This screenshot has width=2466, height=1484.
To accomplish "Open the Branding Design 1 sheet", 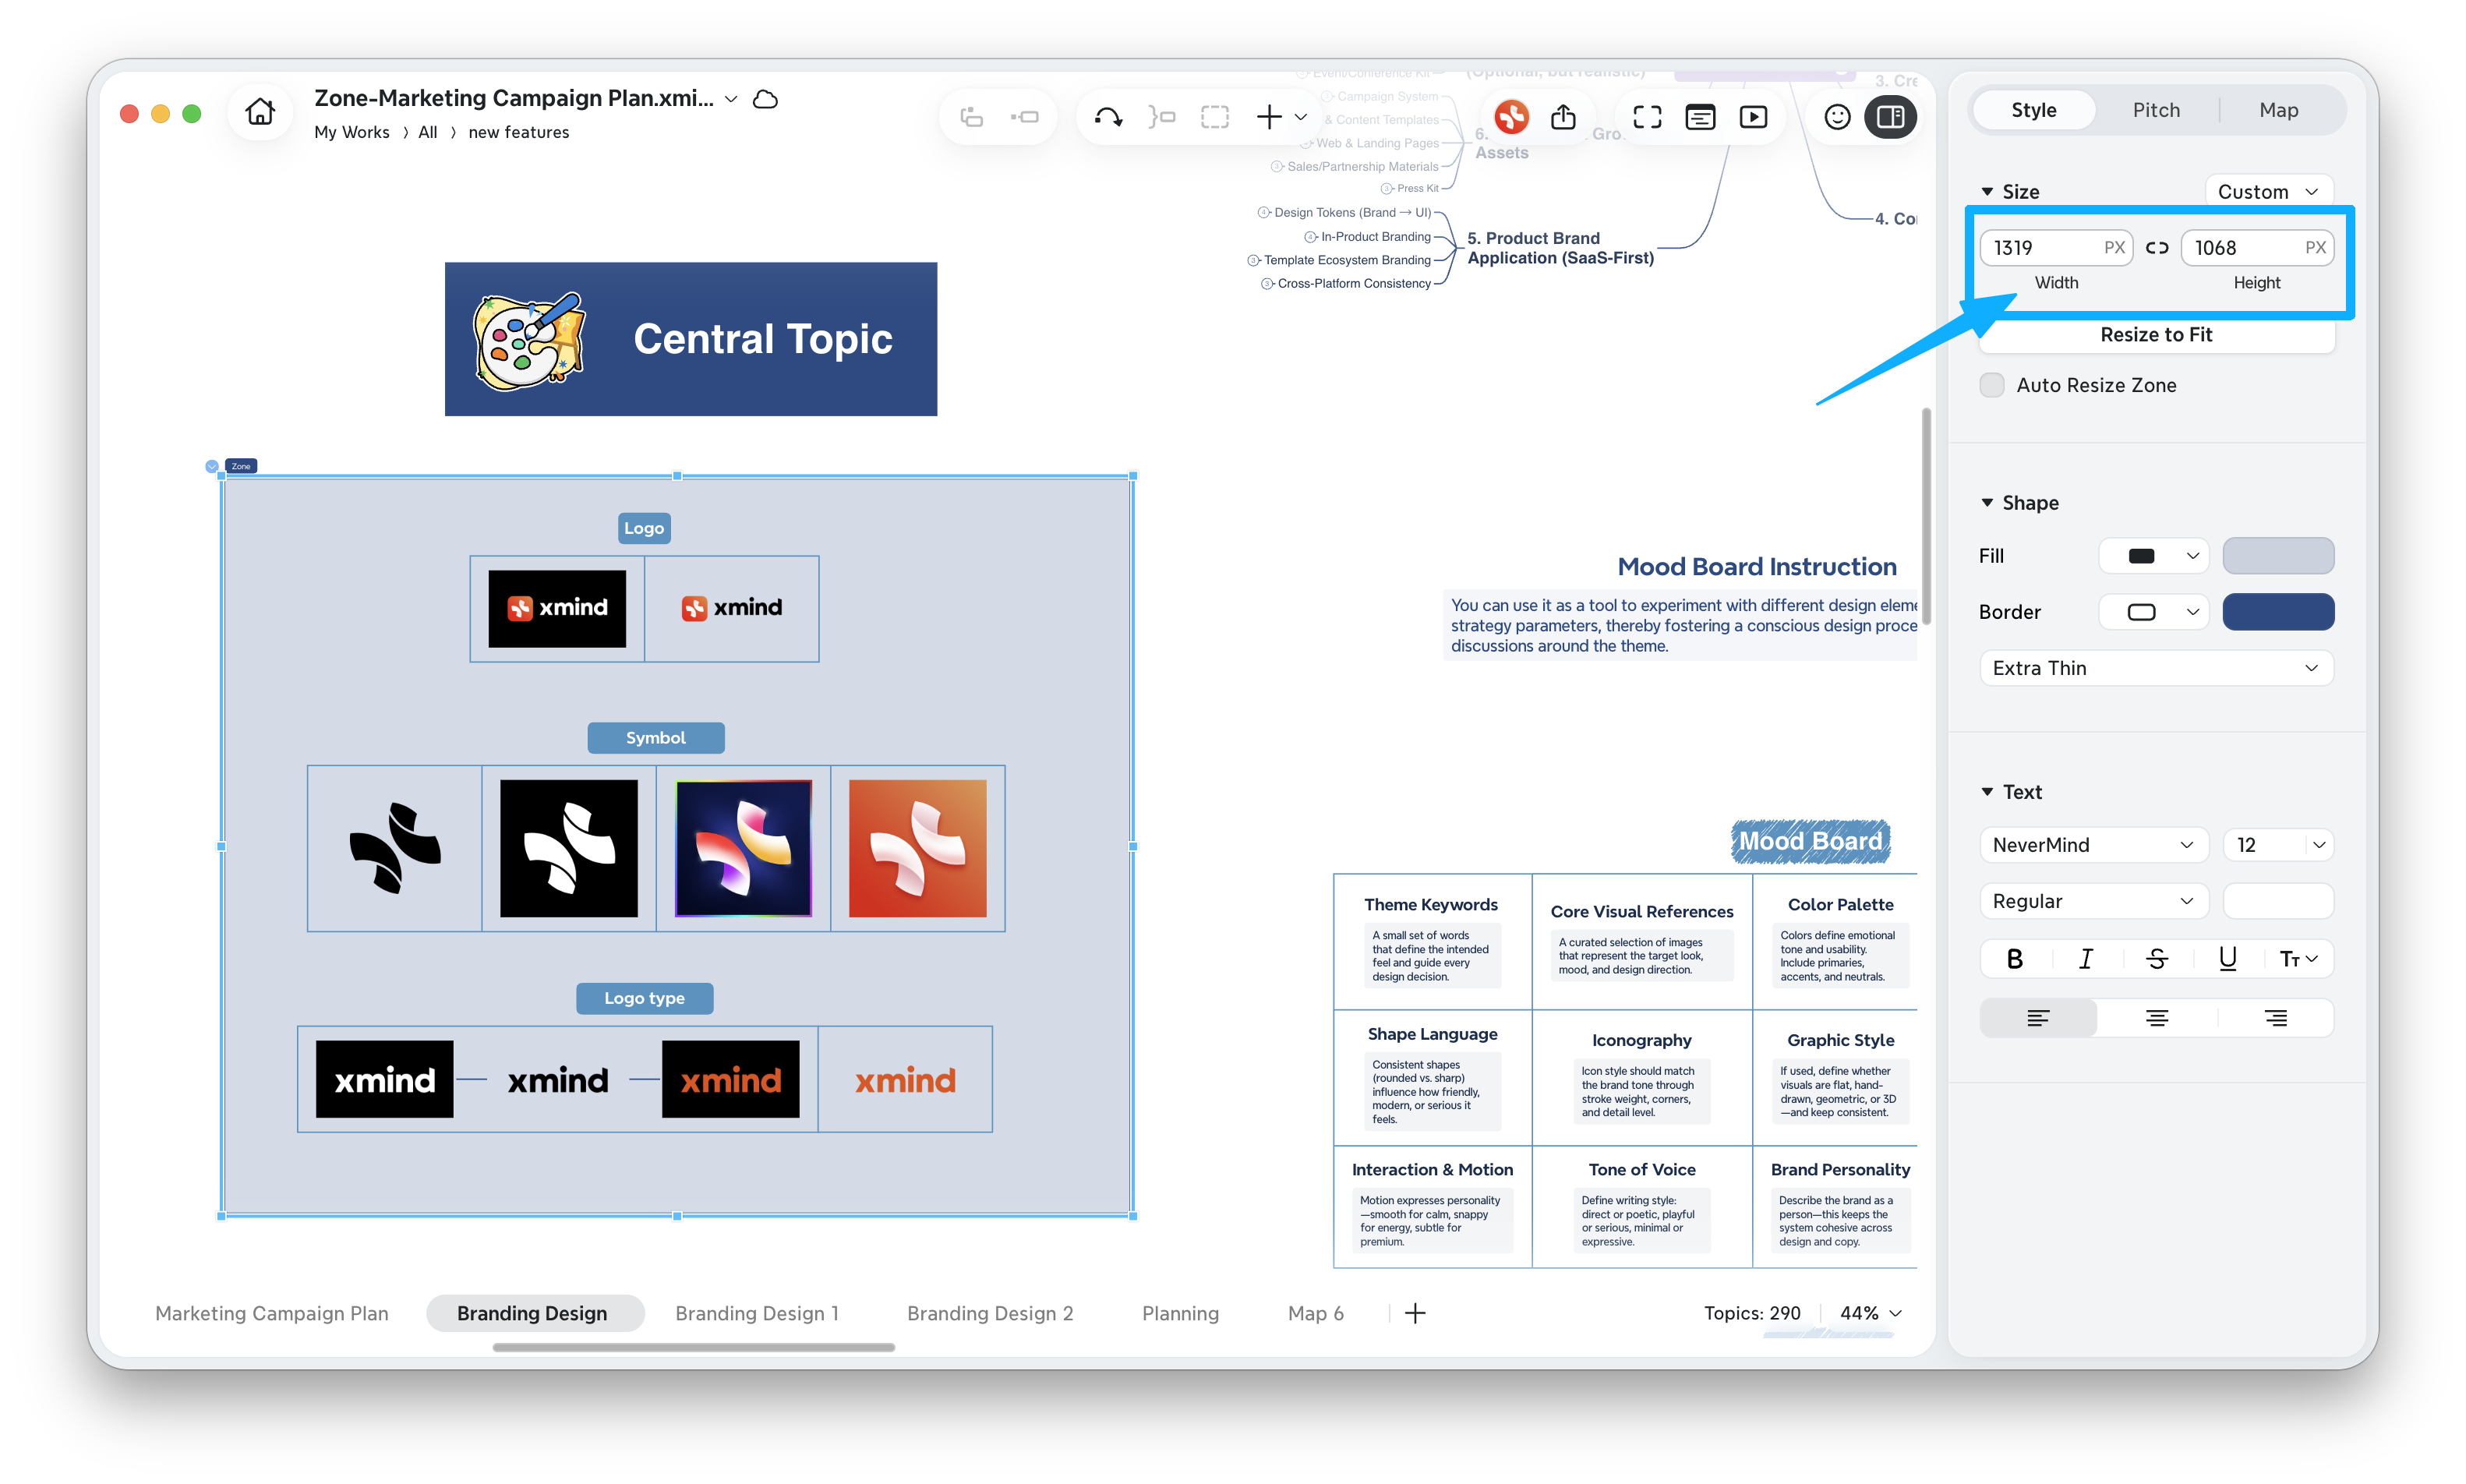I will pos(757,1314).
